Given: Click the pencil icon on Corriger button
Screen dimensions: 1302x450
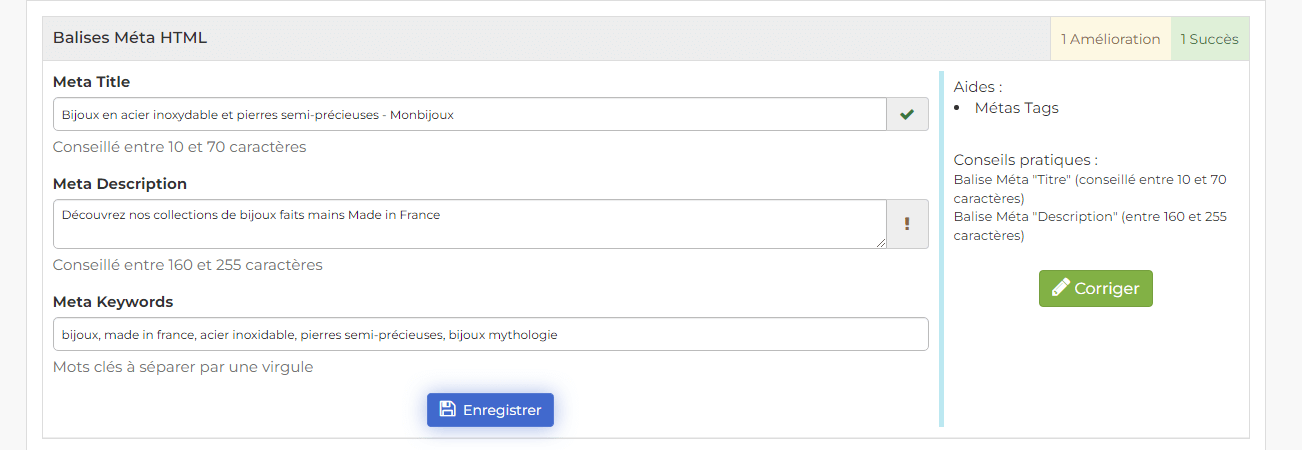Looking at the screenshot, I should [1061, 288].
